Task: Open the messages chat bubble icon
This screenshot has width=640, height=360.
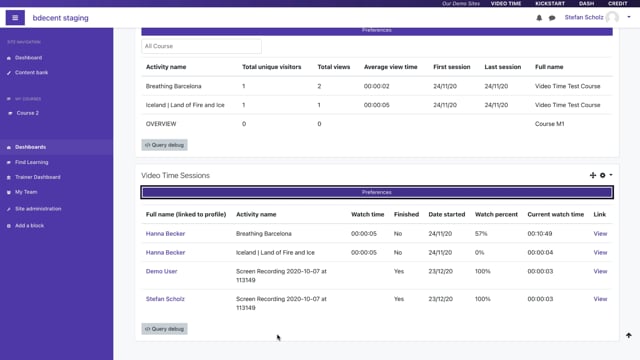Action: point(552,18)
